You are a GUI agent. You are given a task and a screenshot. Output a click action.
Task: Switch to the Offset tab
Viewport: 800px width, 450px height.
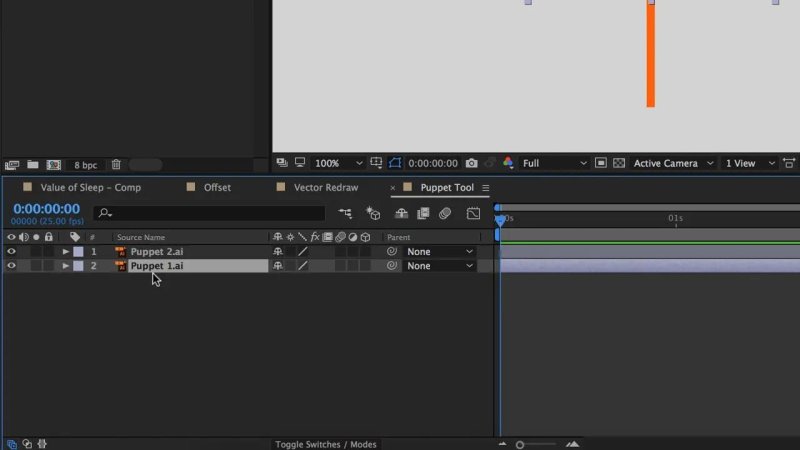click(x=217, y=187)
